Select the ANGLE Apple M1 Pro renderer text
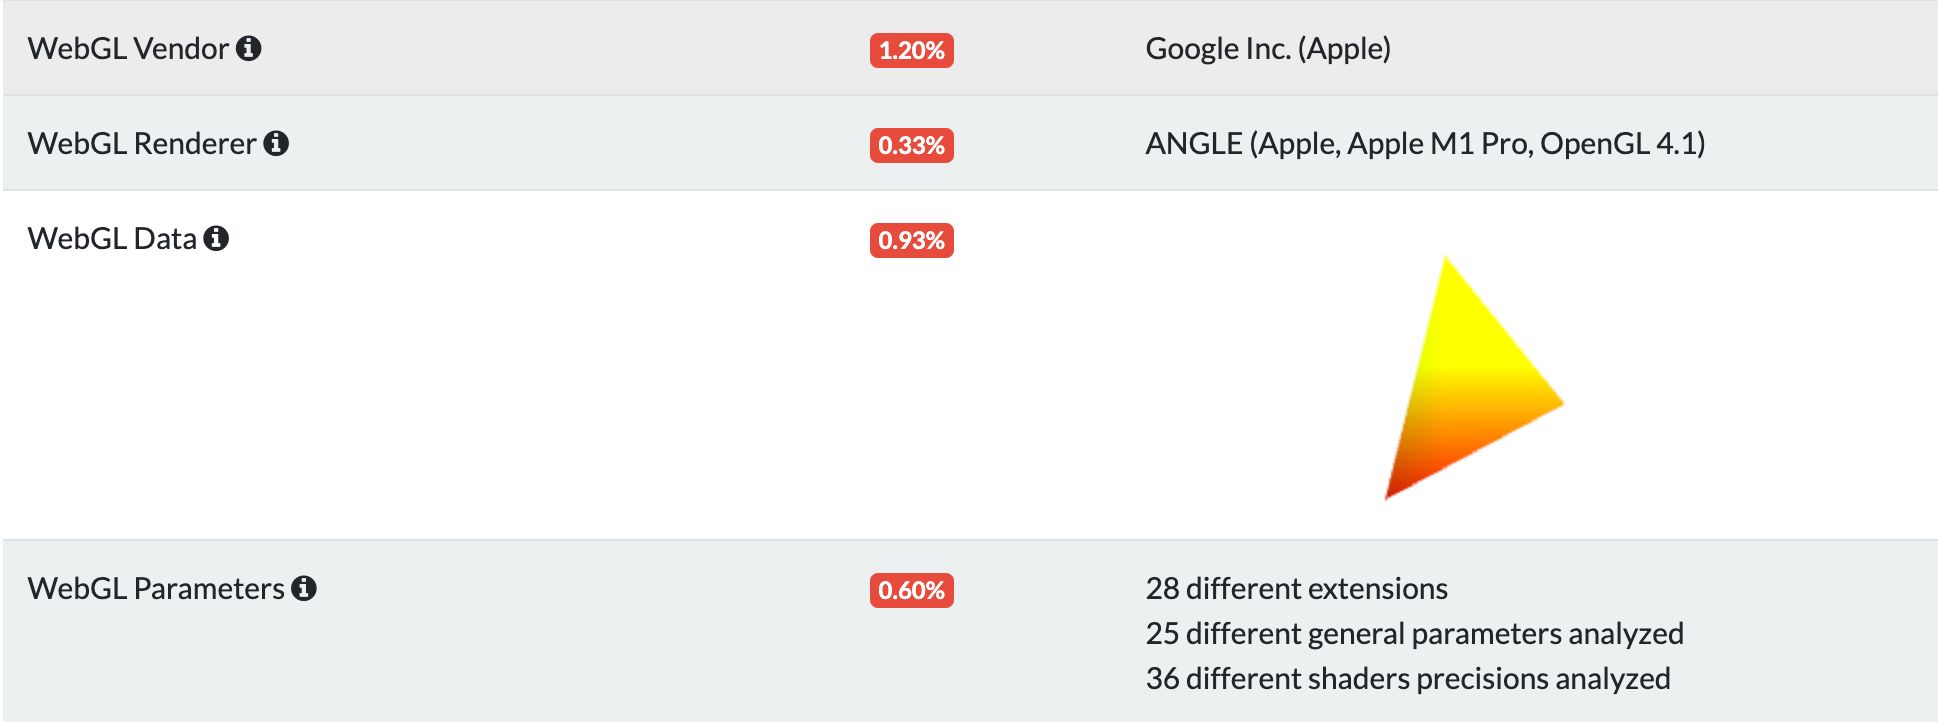The image size is (1938, 722). pos(1425,143)
